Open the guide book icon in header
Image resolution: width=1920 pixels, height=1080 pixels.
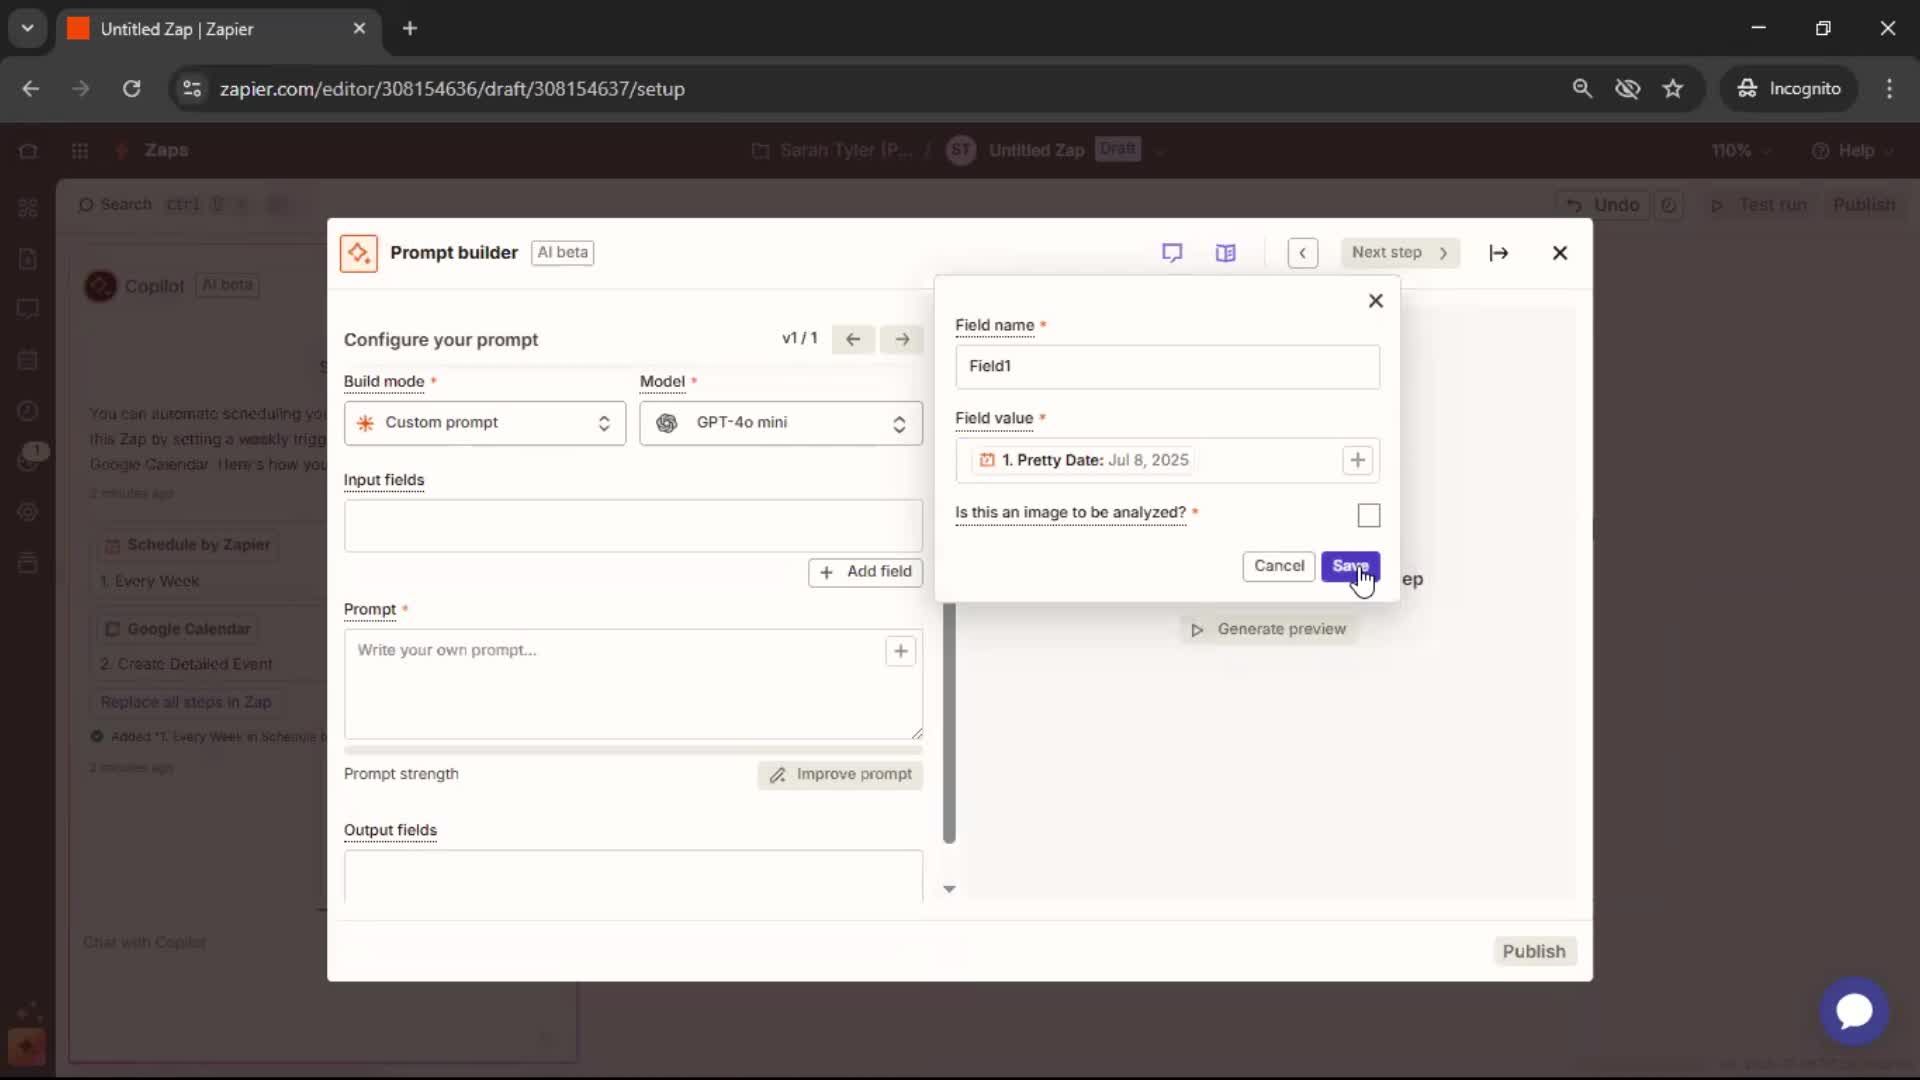coord(1226,253)
